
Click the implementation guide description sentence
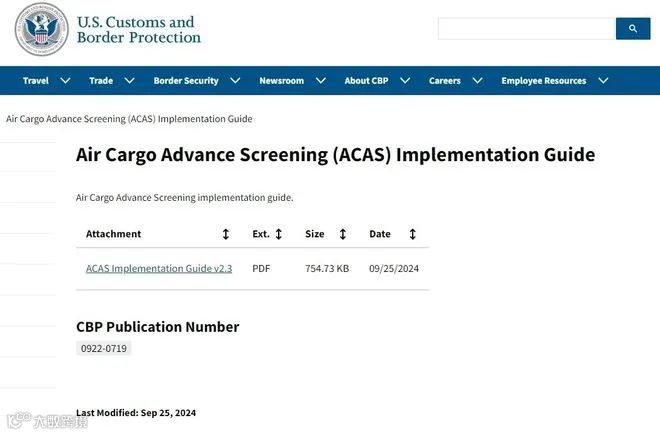coord(184,197)
